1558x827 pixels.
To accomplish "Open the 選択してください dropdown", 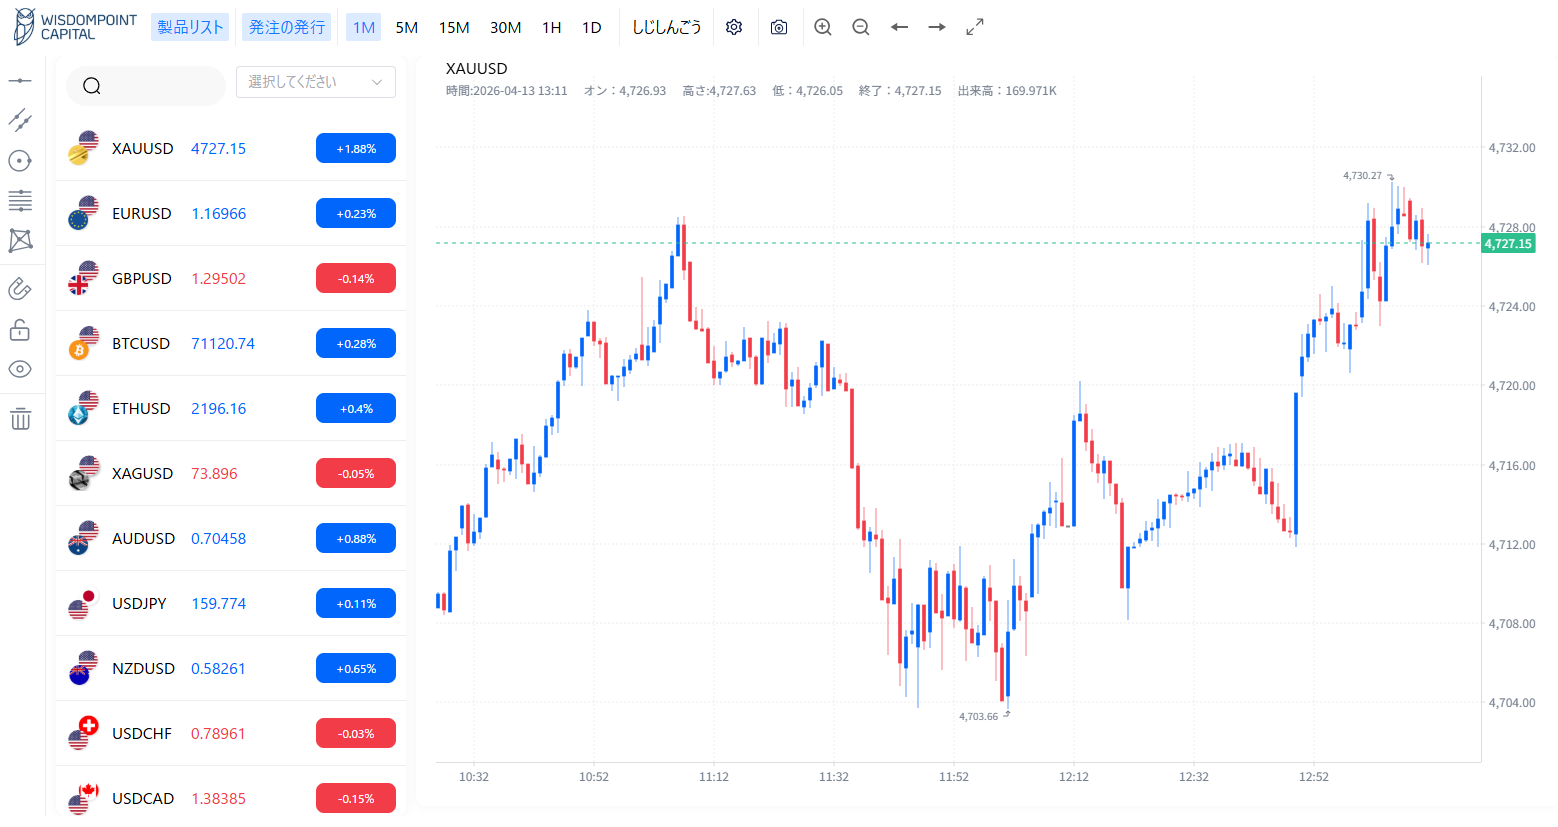I will [315, 81].
